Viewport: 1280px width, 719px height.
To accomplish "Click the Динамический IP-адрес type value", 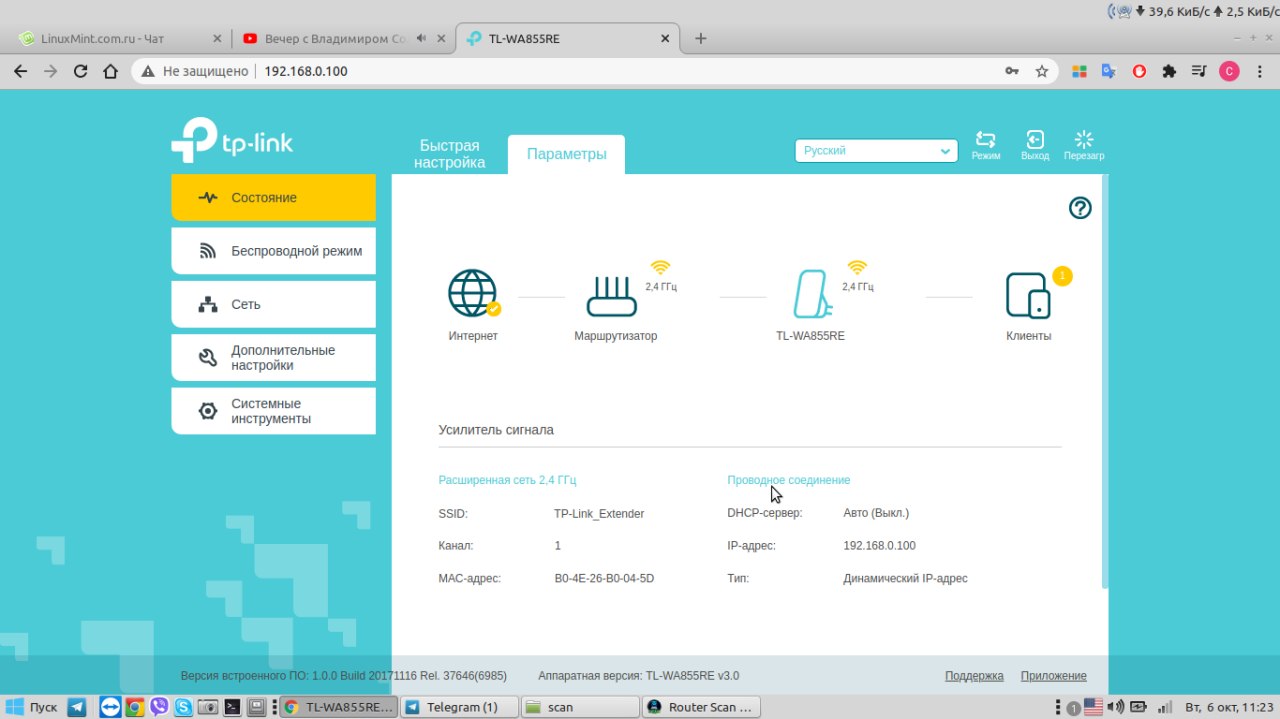I will click(906, 578).
